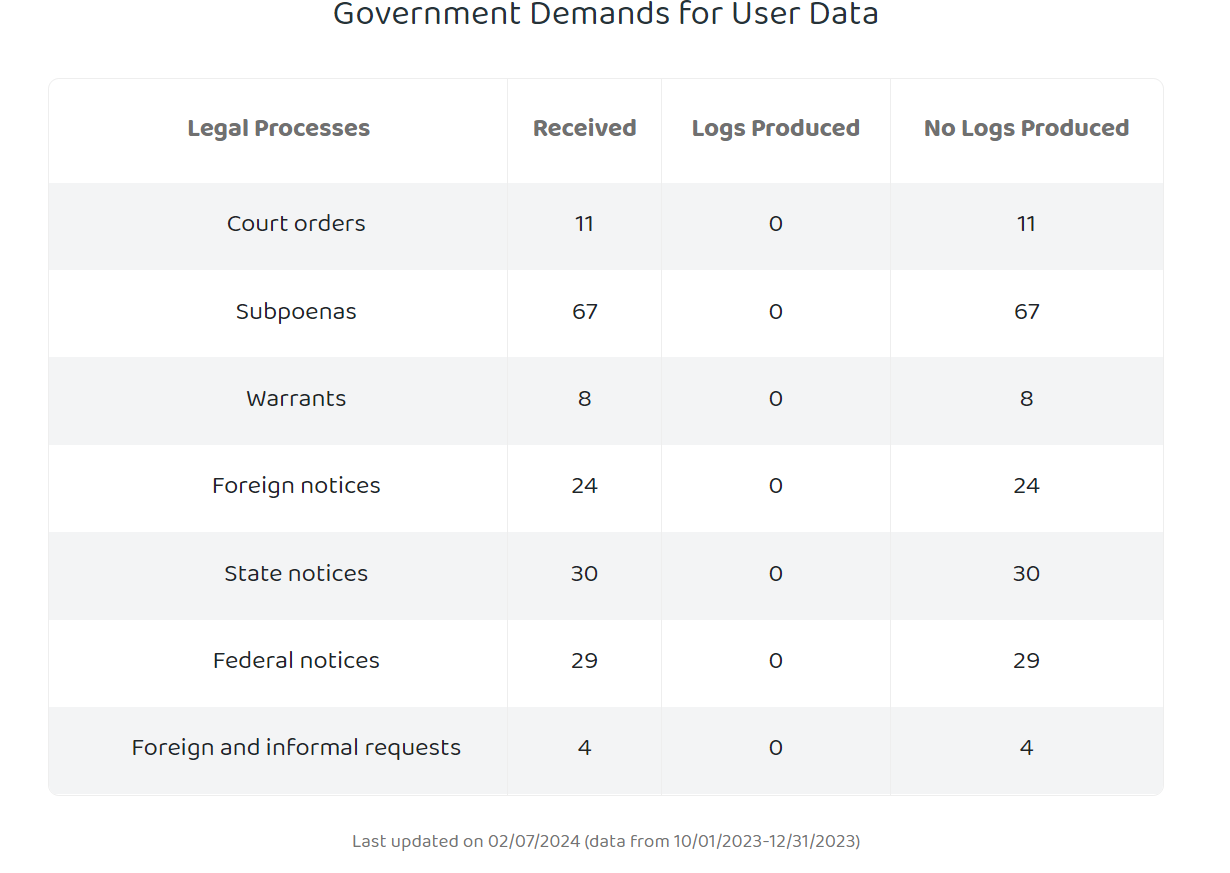This screenshot has height=873, width=1230.
Task: Click Warrants logs produced value 0
Action: click(x=776, y=398)
